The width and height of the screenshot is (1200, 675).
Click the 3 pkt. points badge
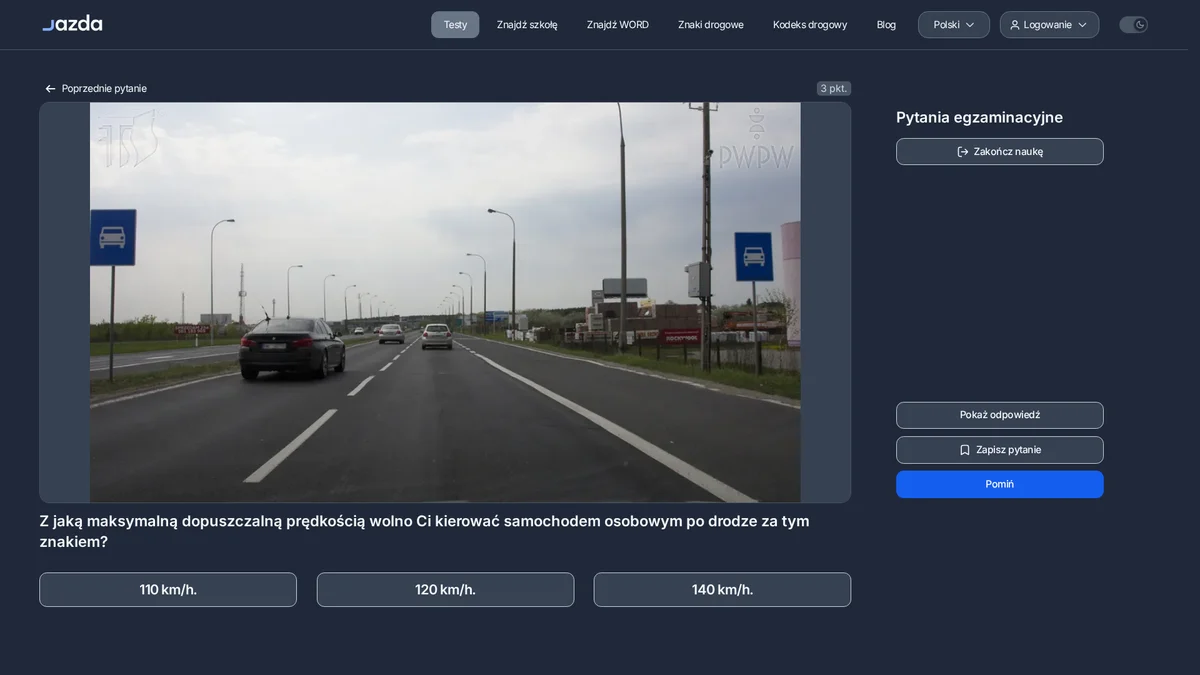(x=834, y=89)
